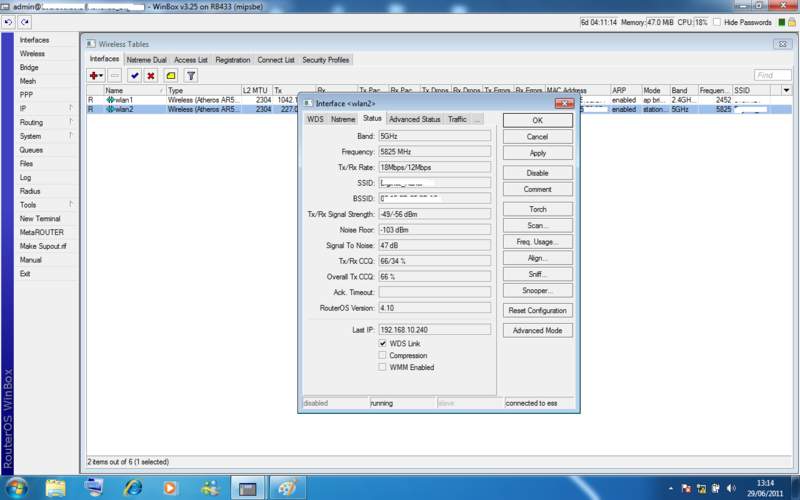Click the Scan... button
800x500 pixels.
(537, 225)
